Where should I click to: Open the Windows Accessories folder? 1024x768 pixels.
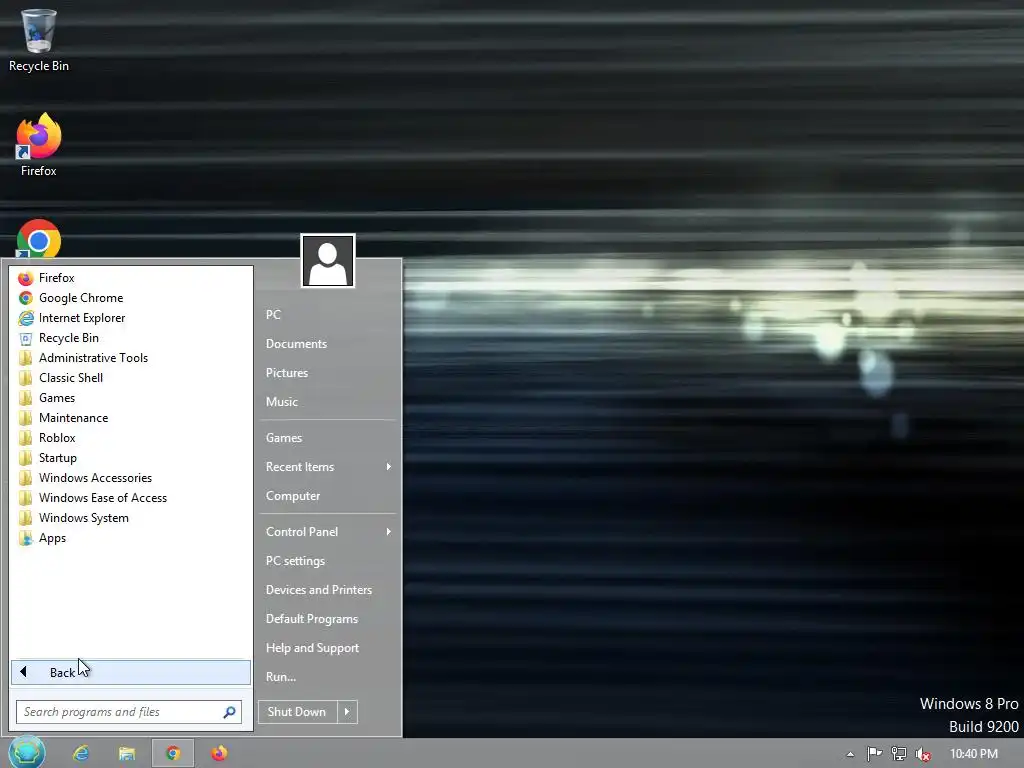tap(131, 478)
